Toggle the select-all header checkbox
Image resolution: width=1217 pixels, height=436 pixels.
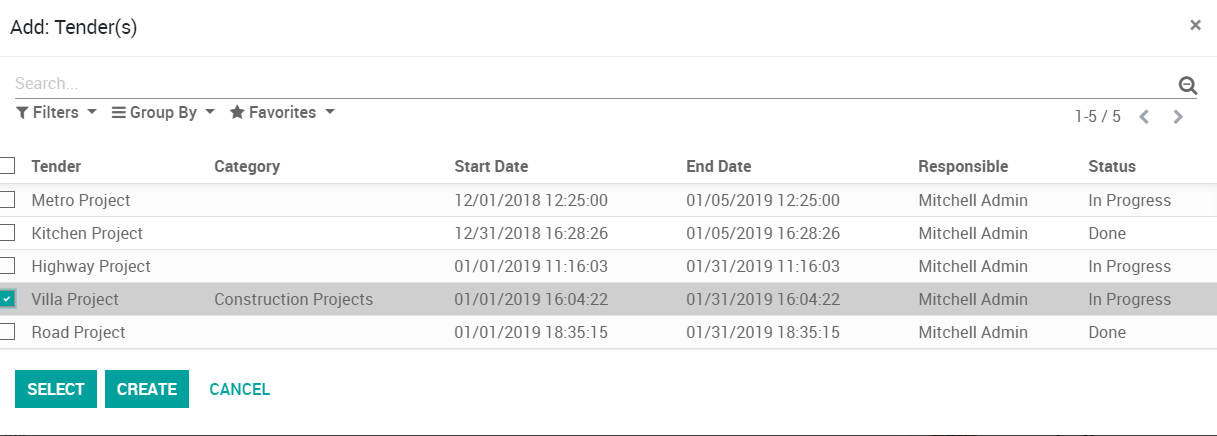click(x=8, y=166)
